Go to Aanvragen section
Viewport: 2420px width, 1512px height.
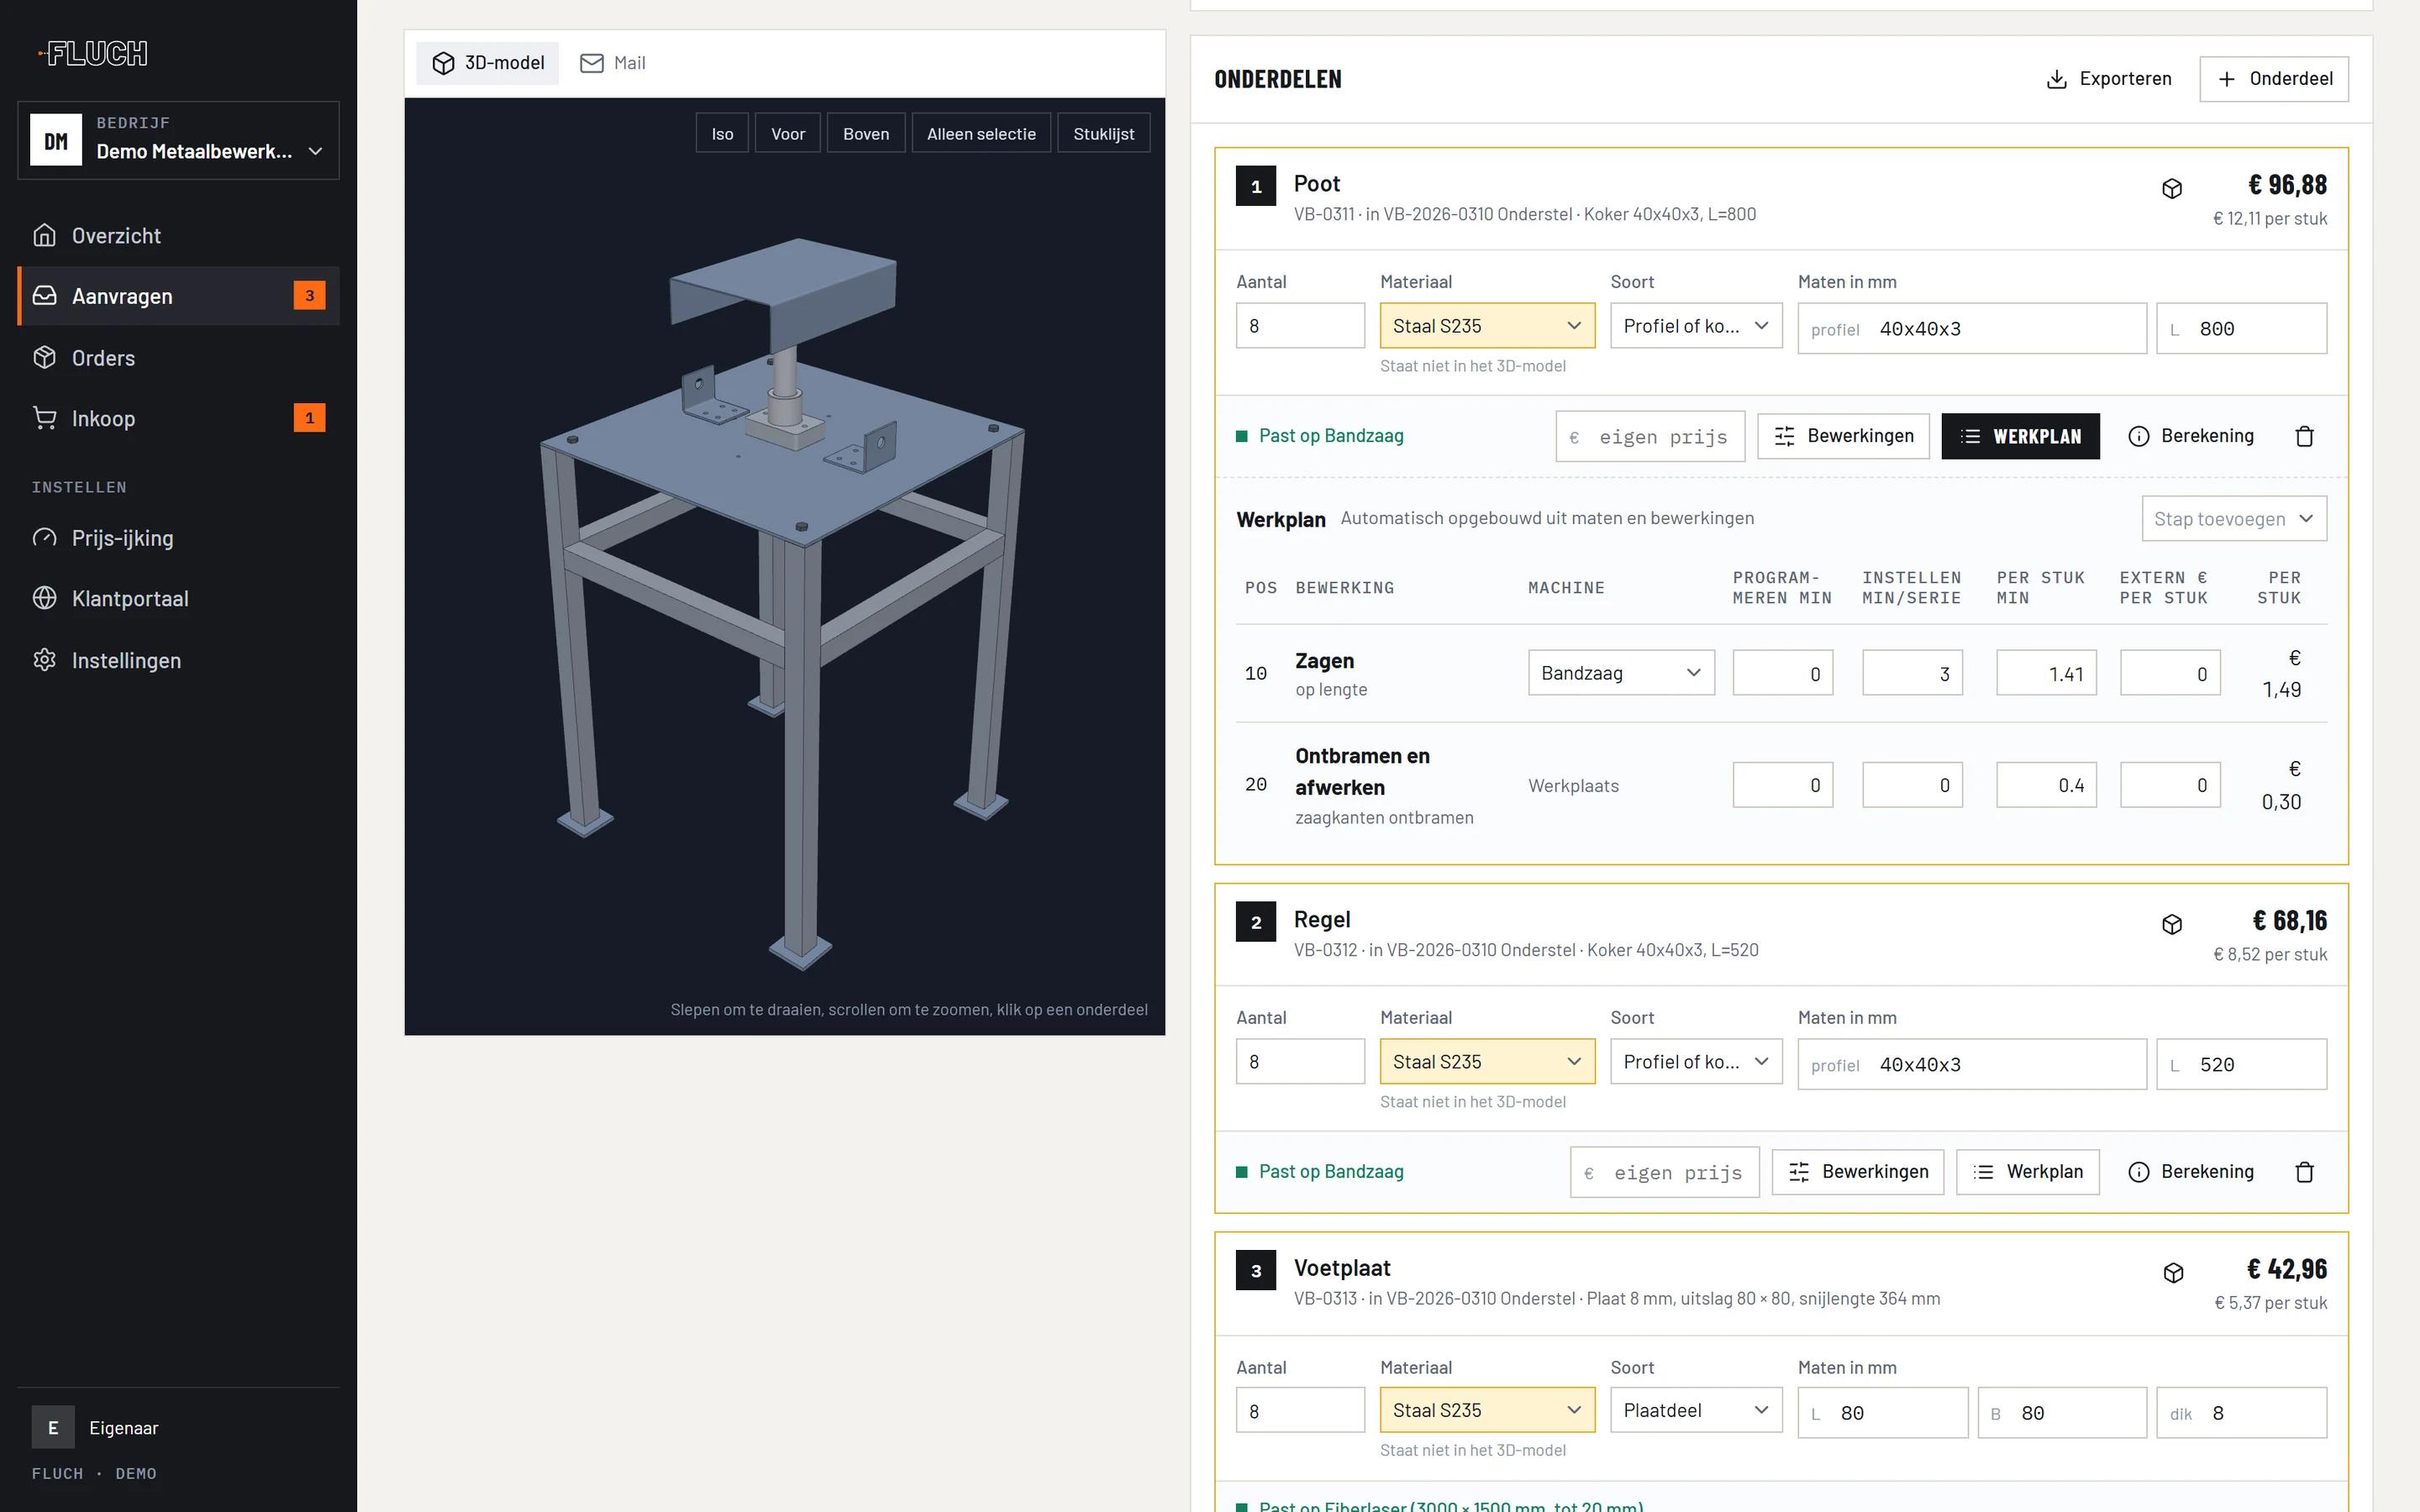coord(178,296)
